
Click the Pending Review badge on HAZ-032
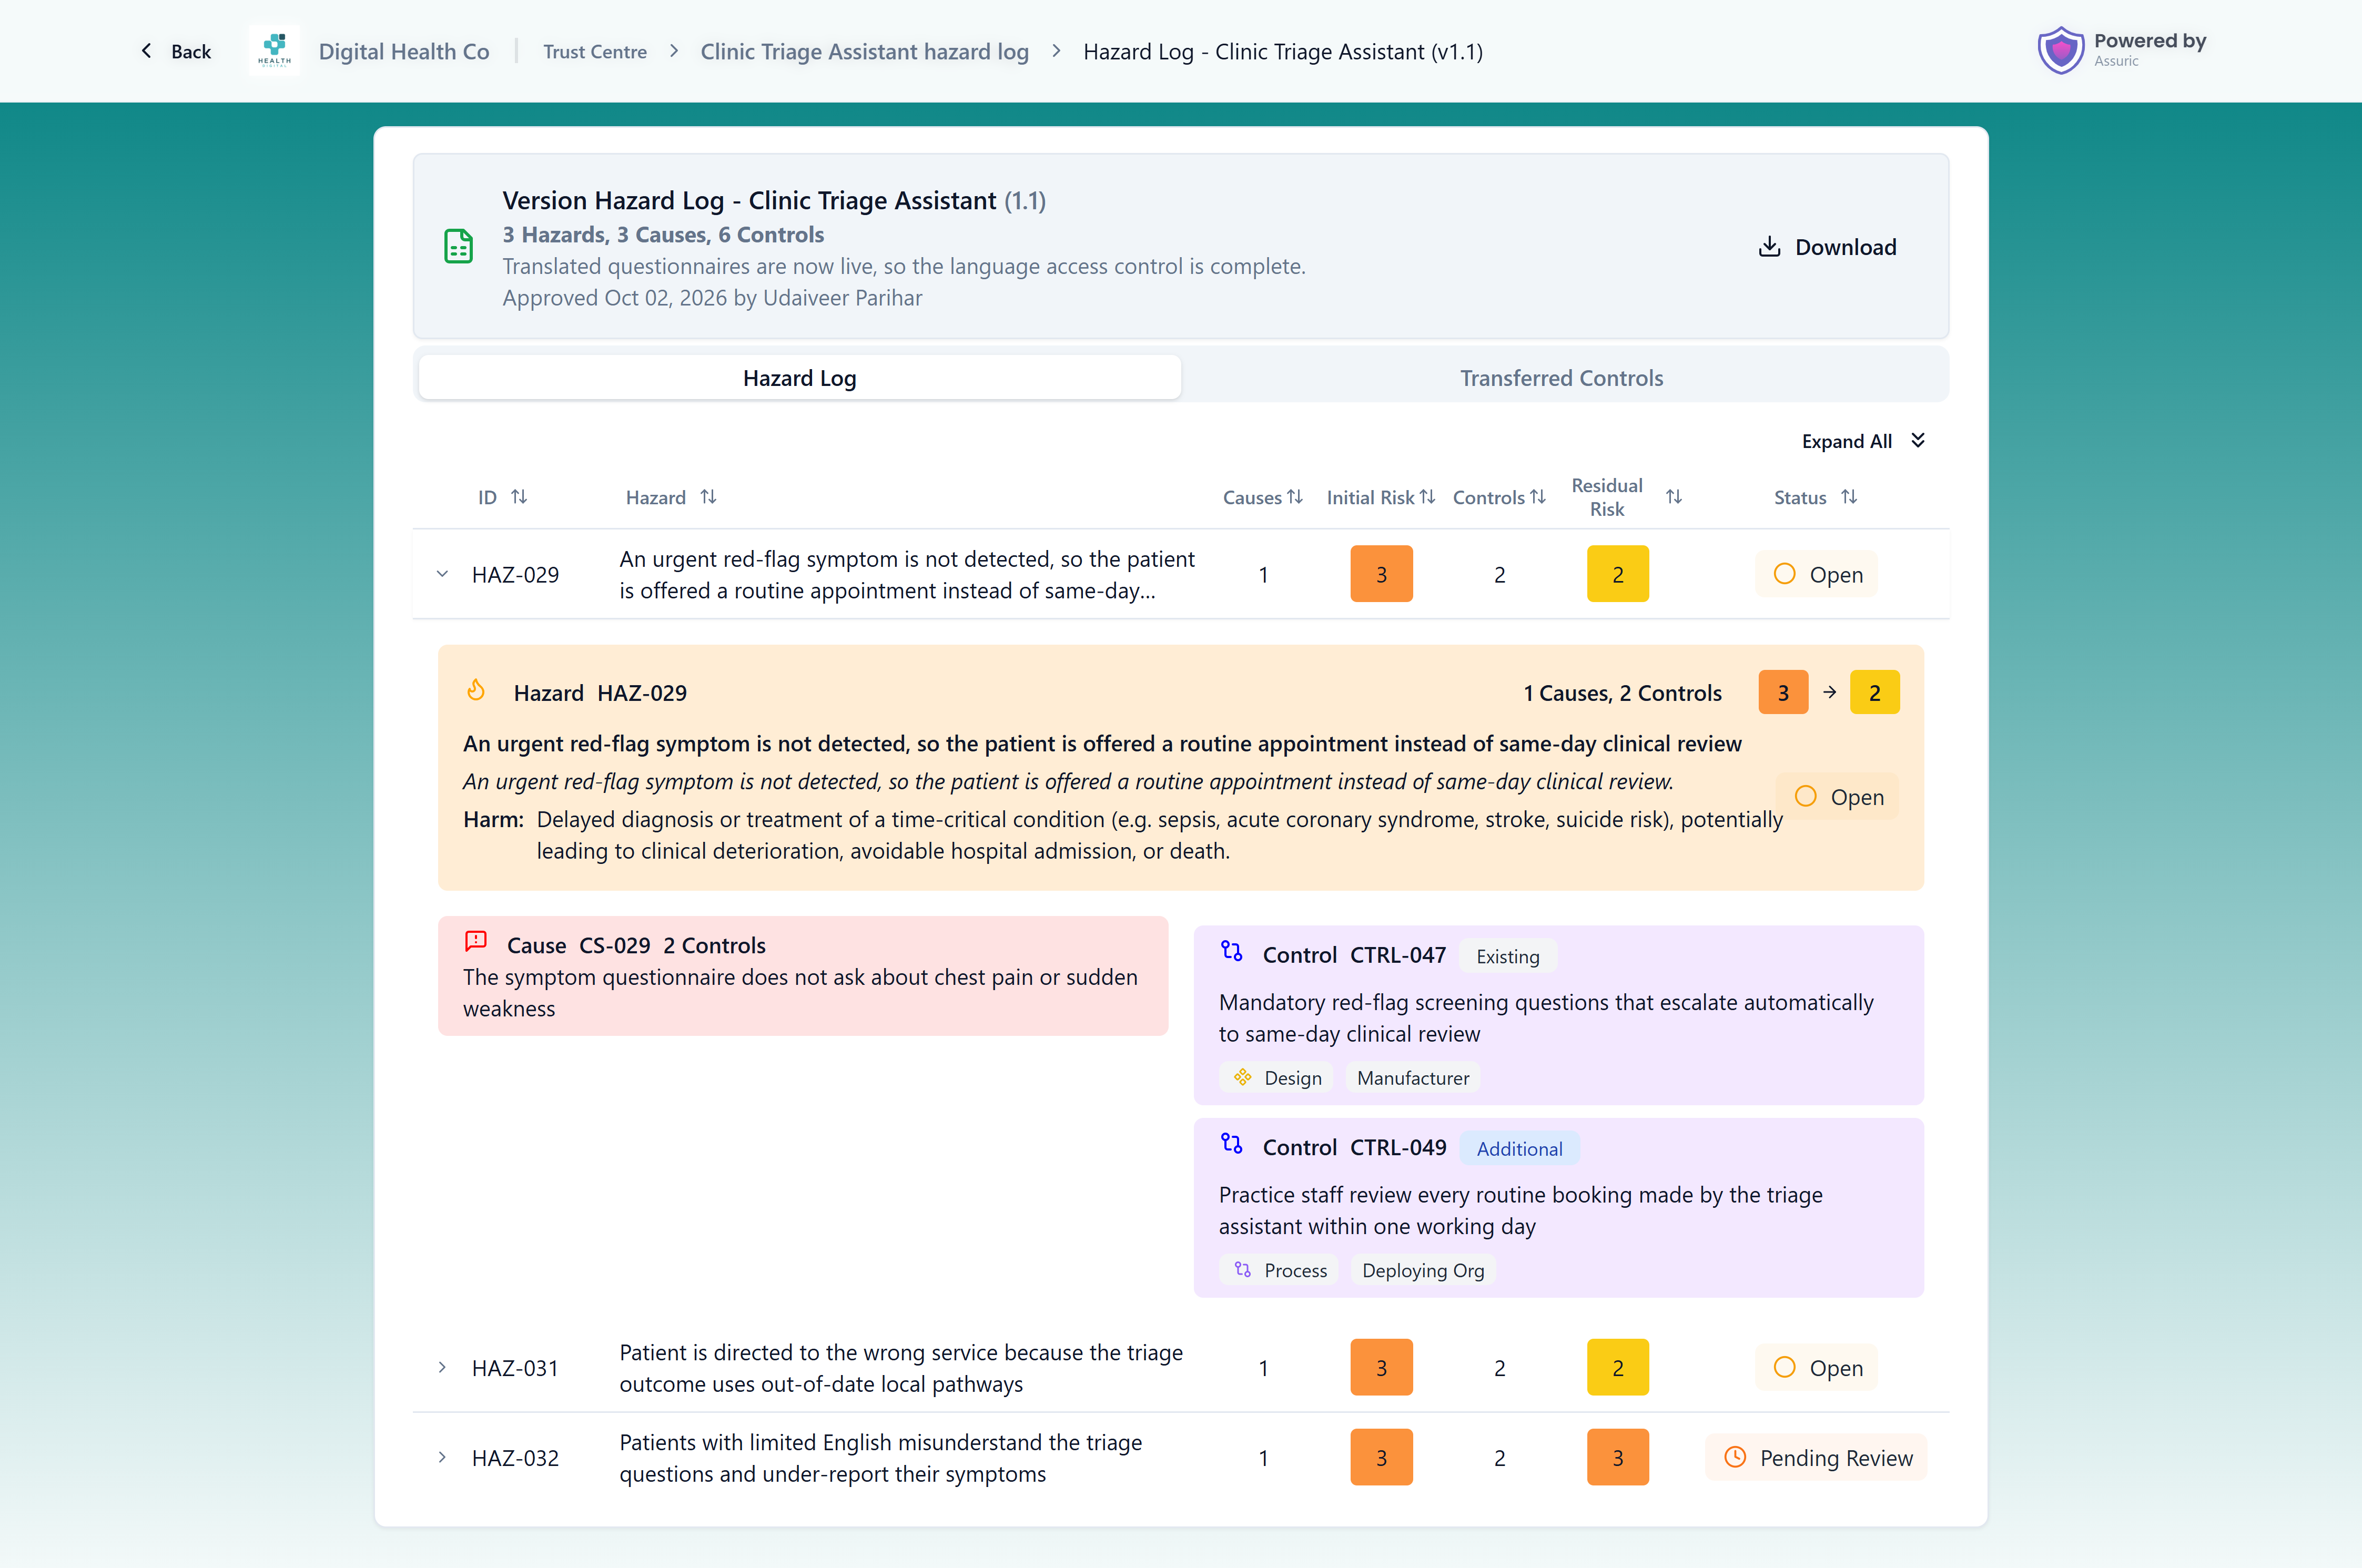(1816, 1457)
